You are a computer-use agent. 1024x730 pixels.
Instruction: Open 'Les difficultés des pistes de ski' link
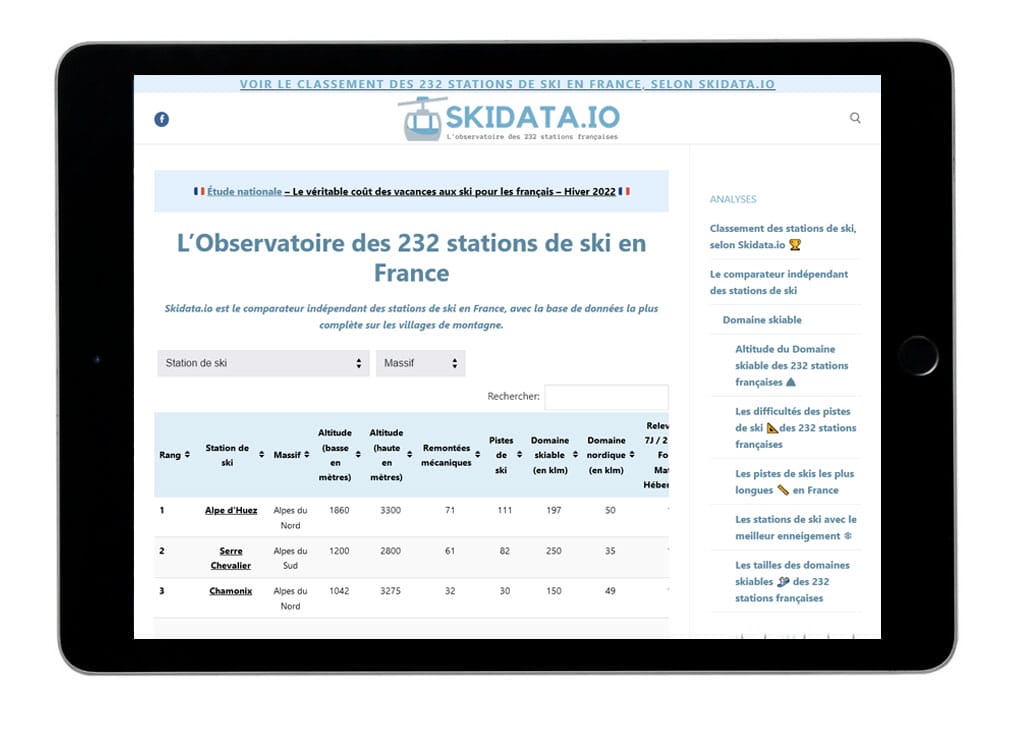coord(795,428)
